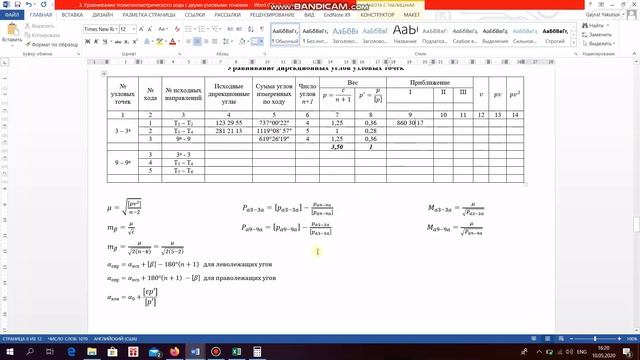Activate Format Painter (Формат по образцу)
This screenshot has height=360, width=640.
tap(51, 44)
